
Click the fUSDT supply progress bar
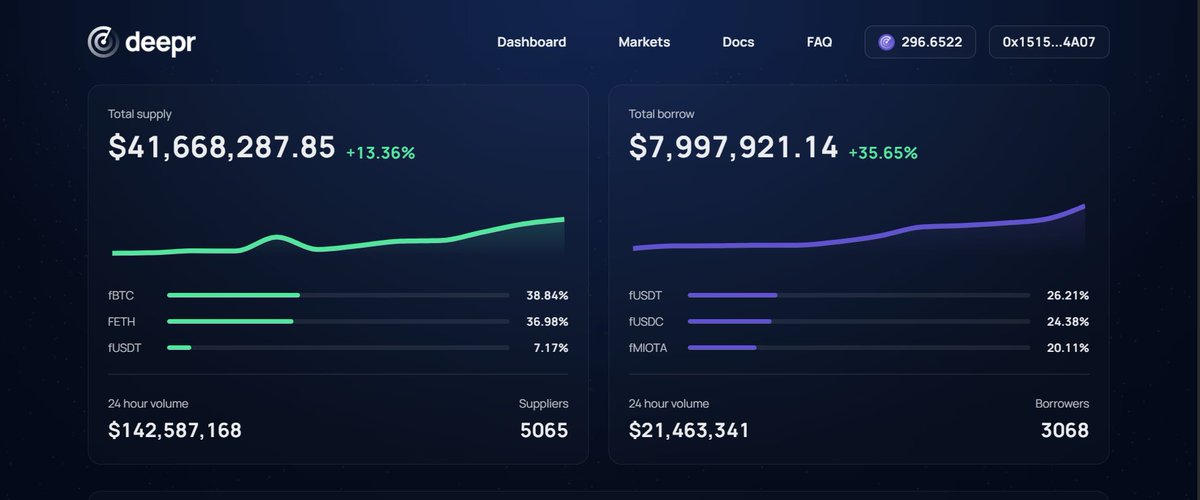click(338, 347)
